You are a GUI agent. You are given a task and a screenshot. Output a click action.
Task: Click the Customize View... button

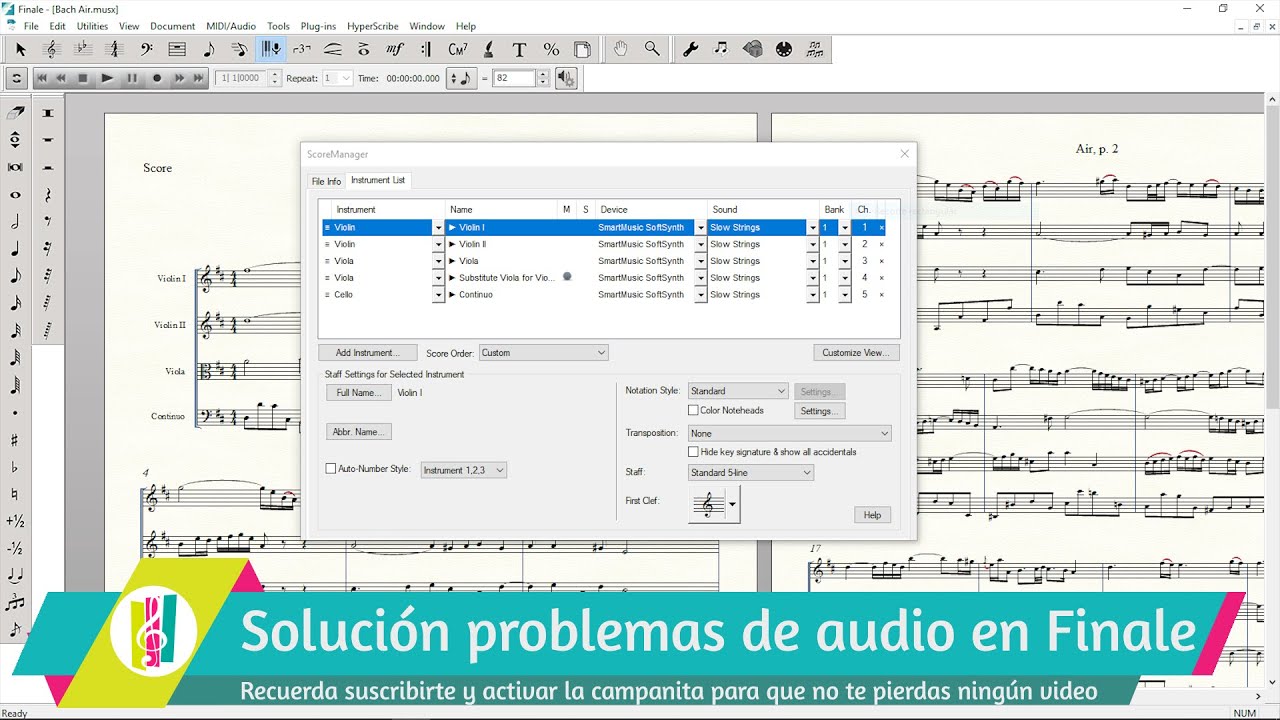(x=856, y=353)
